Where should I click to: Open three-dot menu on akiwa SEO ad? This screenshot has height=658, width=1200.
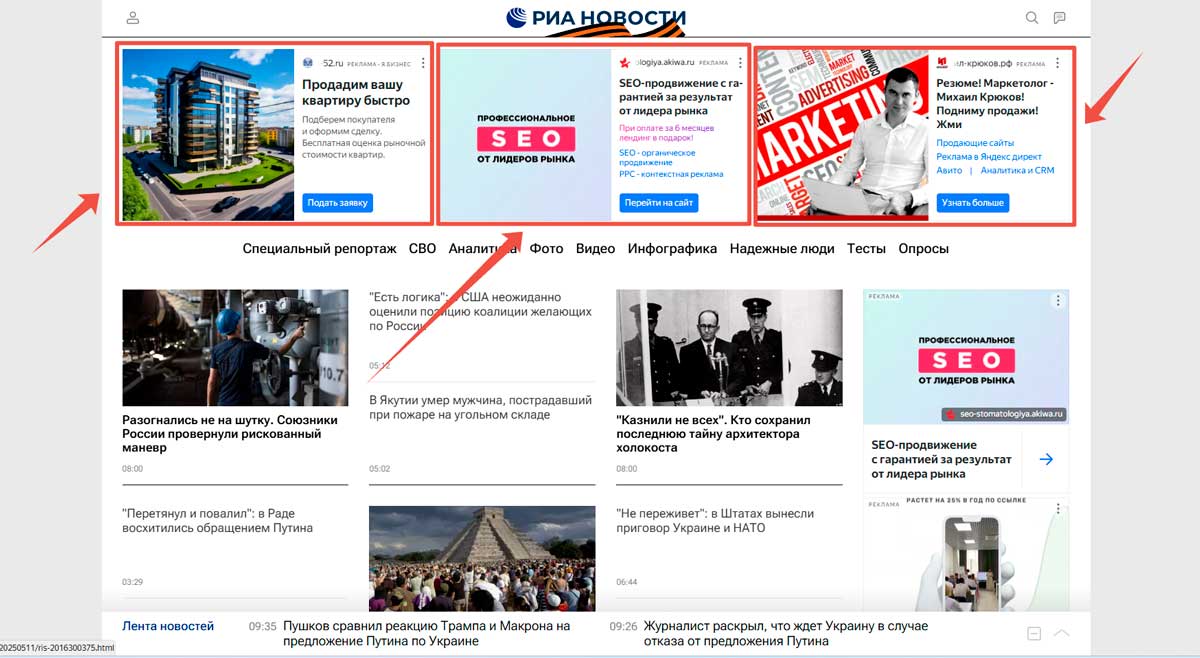click(x=740, y=63)
